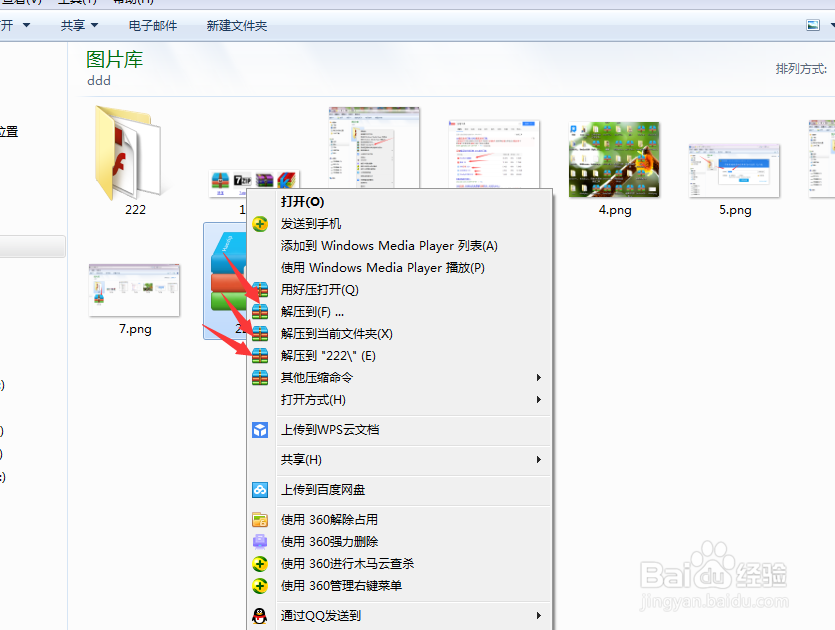Click the 222 folder name label
This screenshot has height=630, width=835.
click(x=135, y=210)
